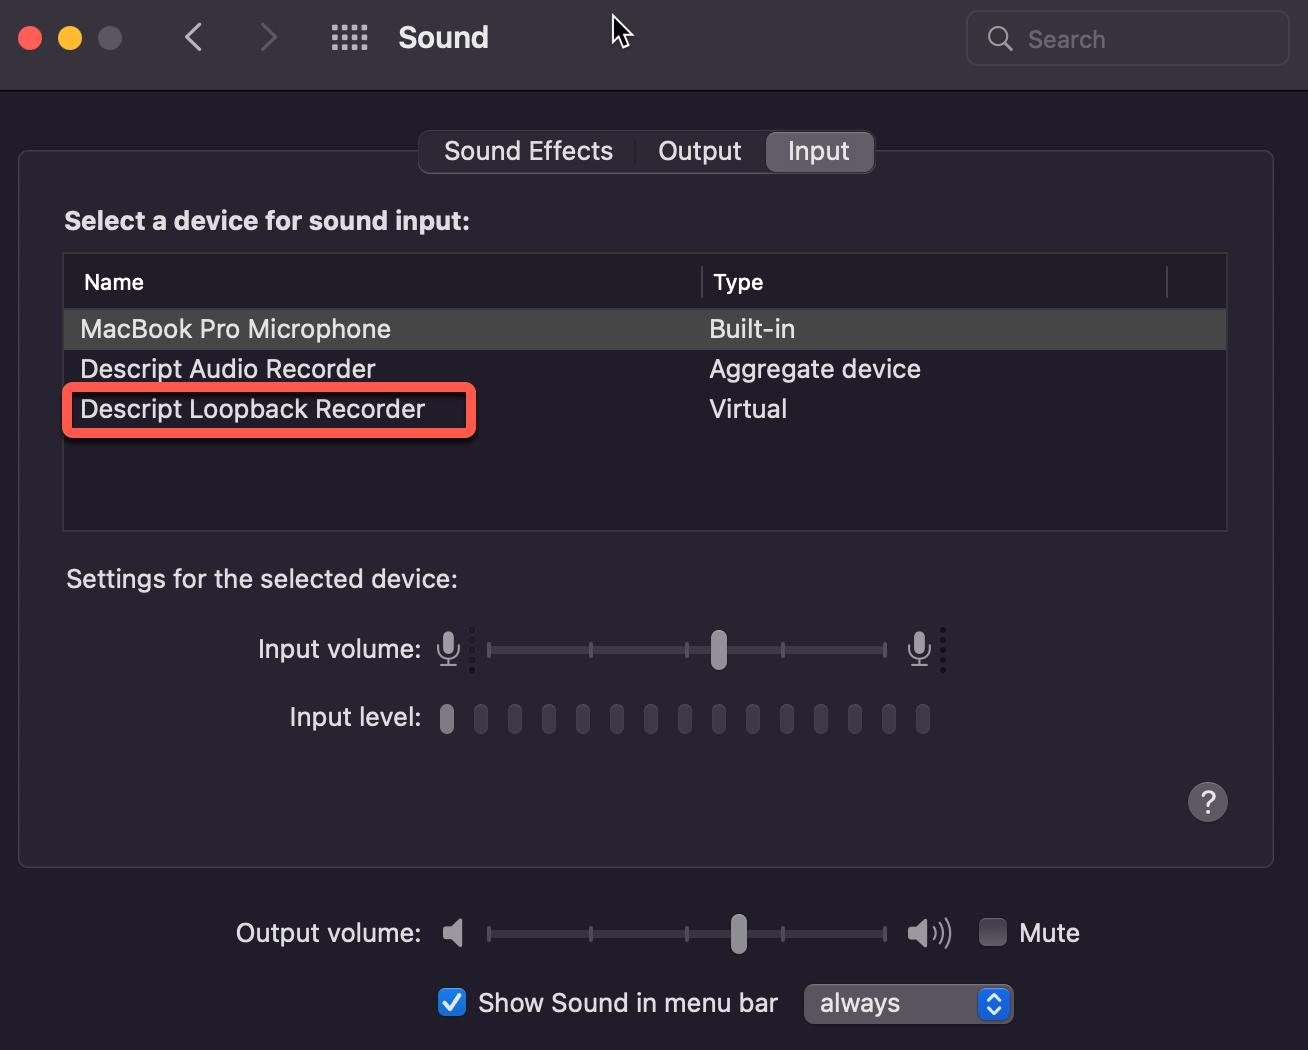Click the Show All grid icon
Viewport: 1308px width, 1050px height.
(349, 37)
